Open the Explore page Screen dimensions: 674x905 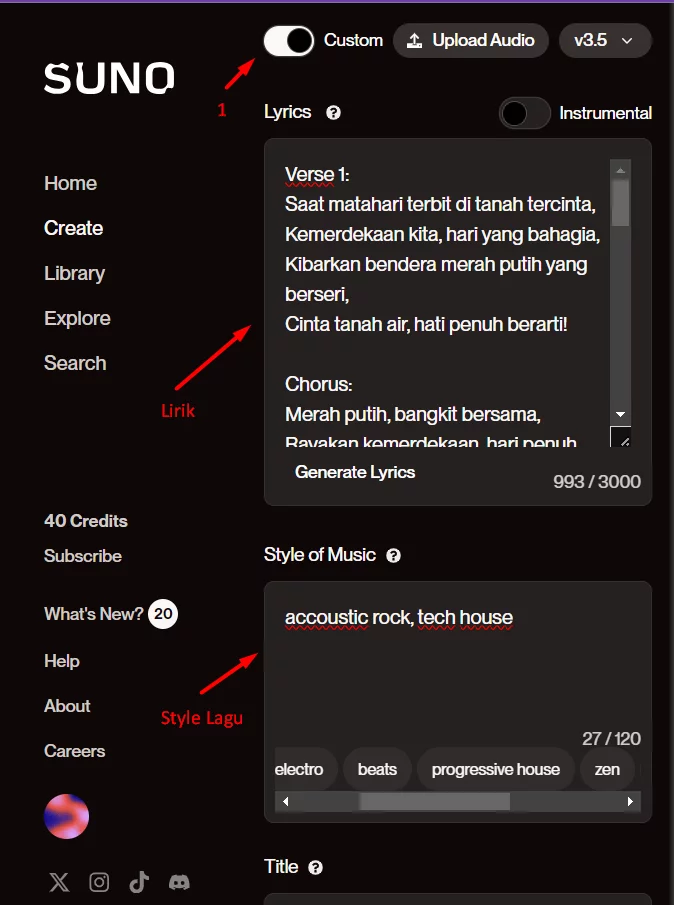pyautogui.click(x=77, y=319)
